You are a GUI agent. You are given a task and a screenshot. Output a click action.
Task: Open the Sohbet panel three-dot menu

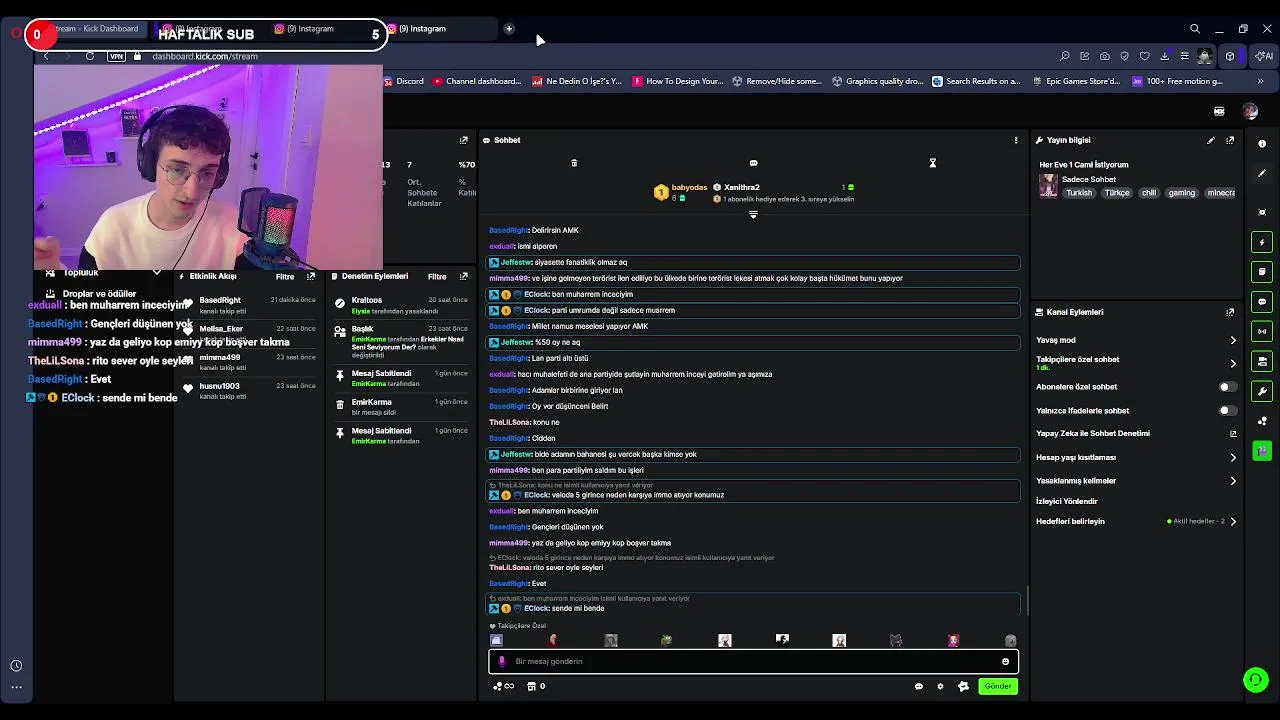[1016, 140]
